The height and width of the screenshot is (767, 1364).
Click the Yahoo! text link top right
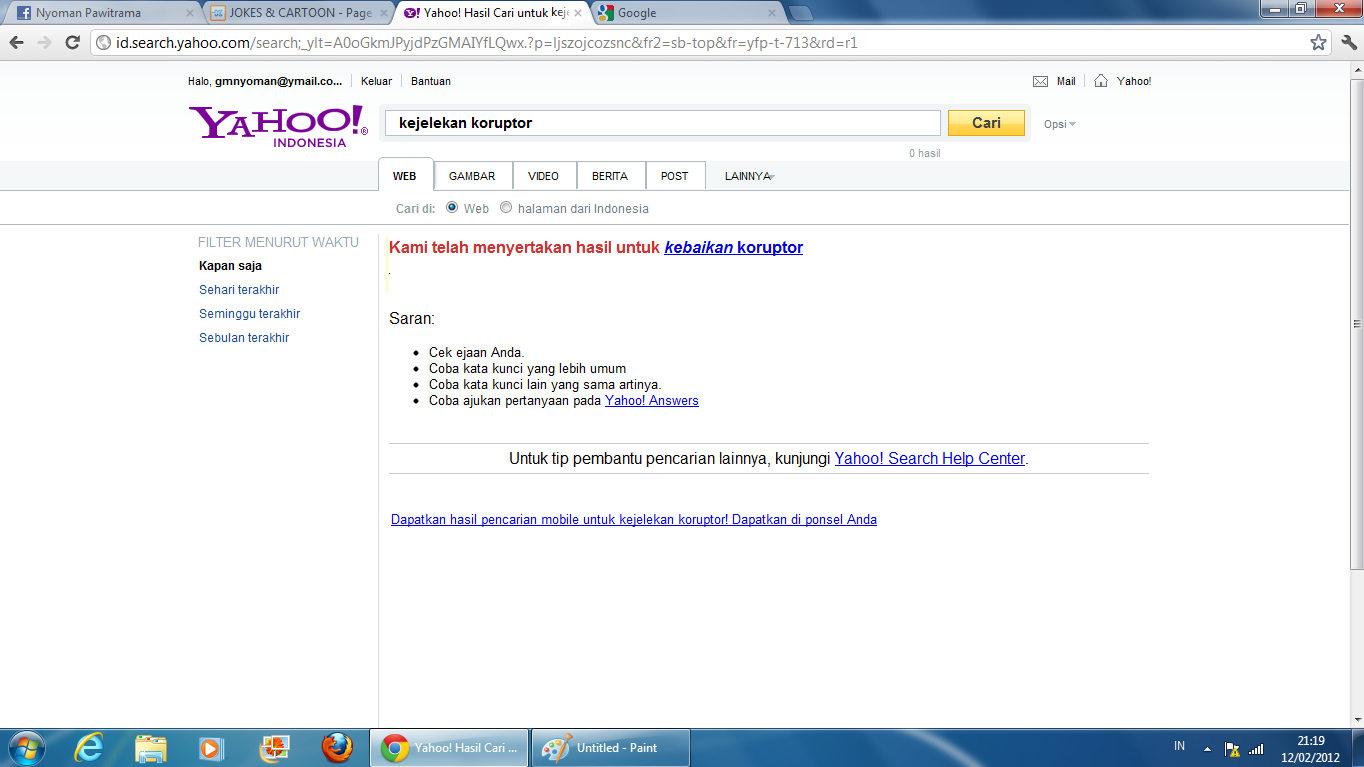click(1134, 81)
